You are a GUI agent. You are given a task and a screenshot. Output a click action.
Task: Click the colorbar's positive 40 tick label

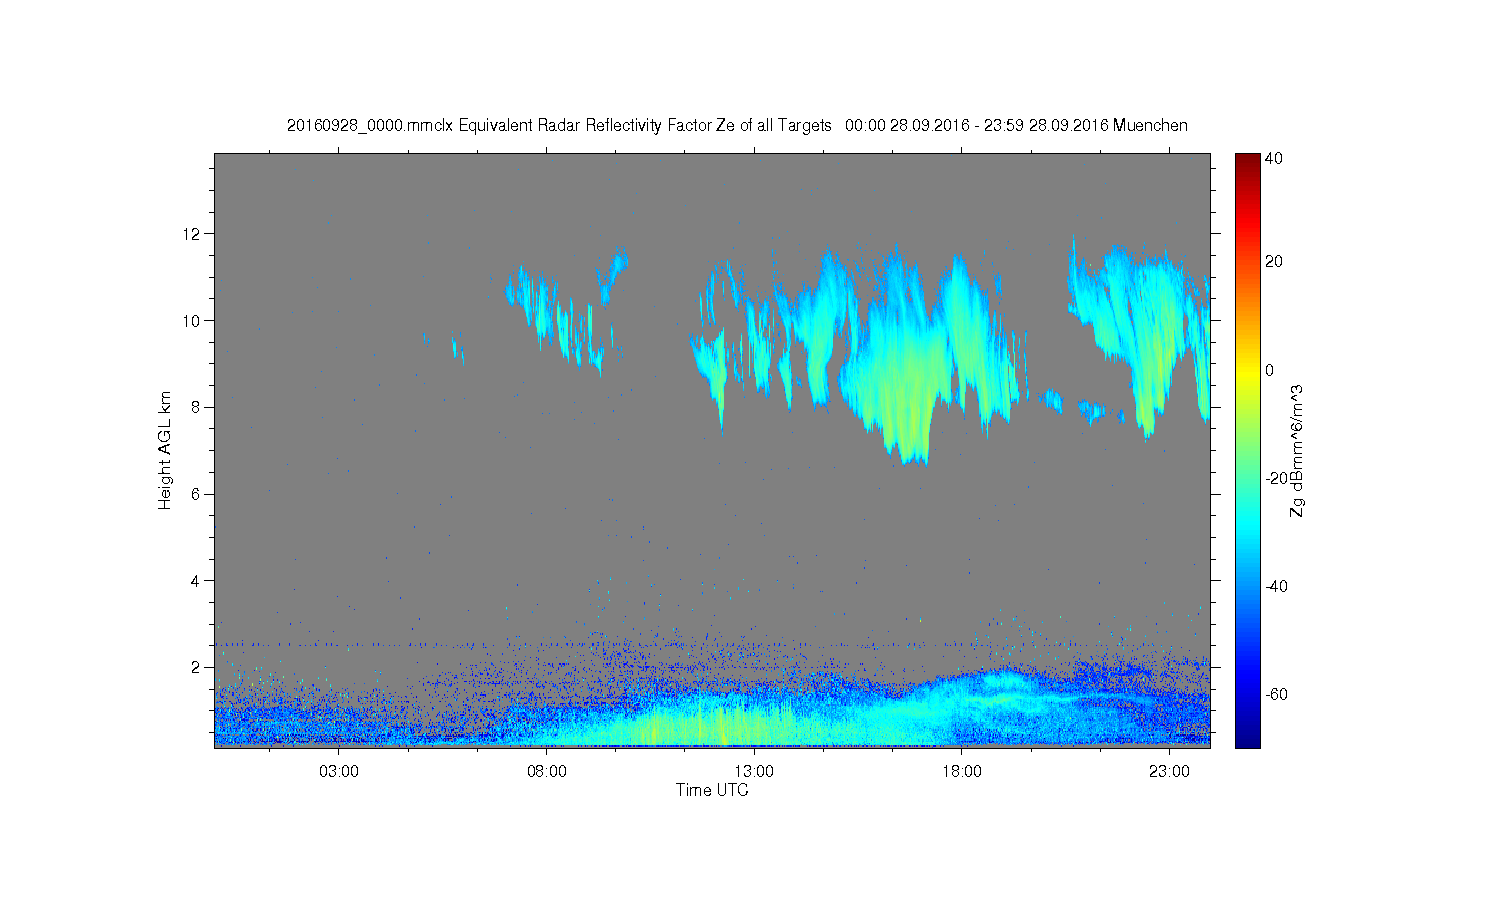click(1274, 159)
